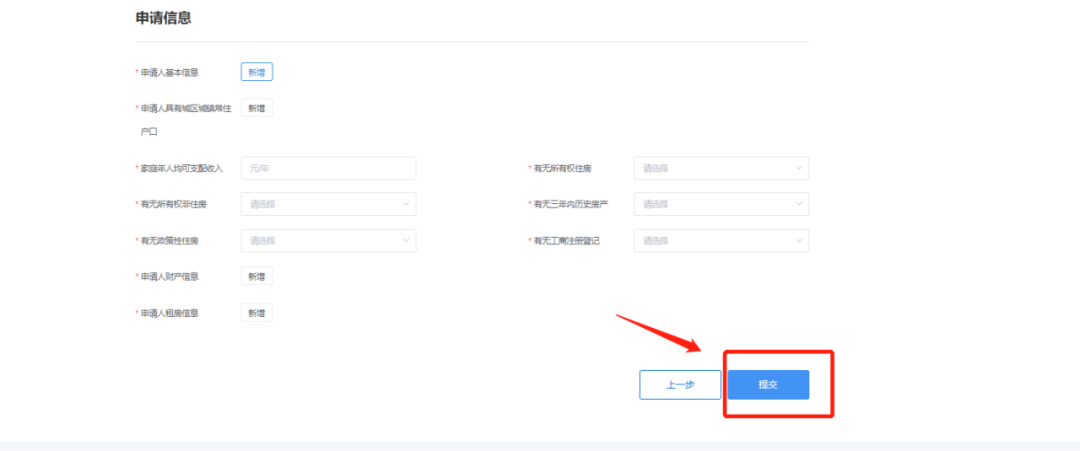Click the 有无工商注册登记 label text
The height and width of the screenshot is (451, 1080).
567,241
